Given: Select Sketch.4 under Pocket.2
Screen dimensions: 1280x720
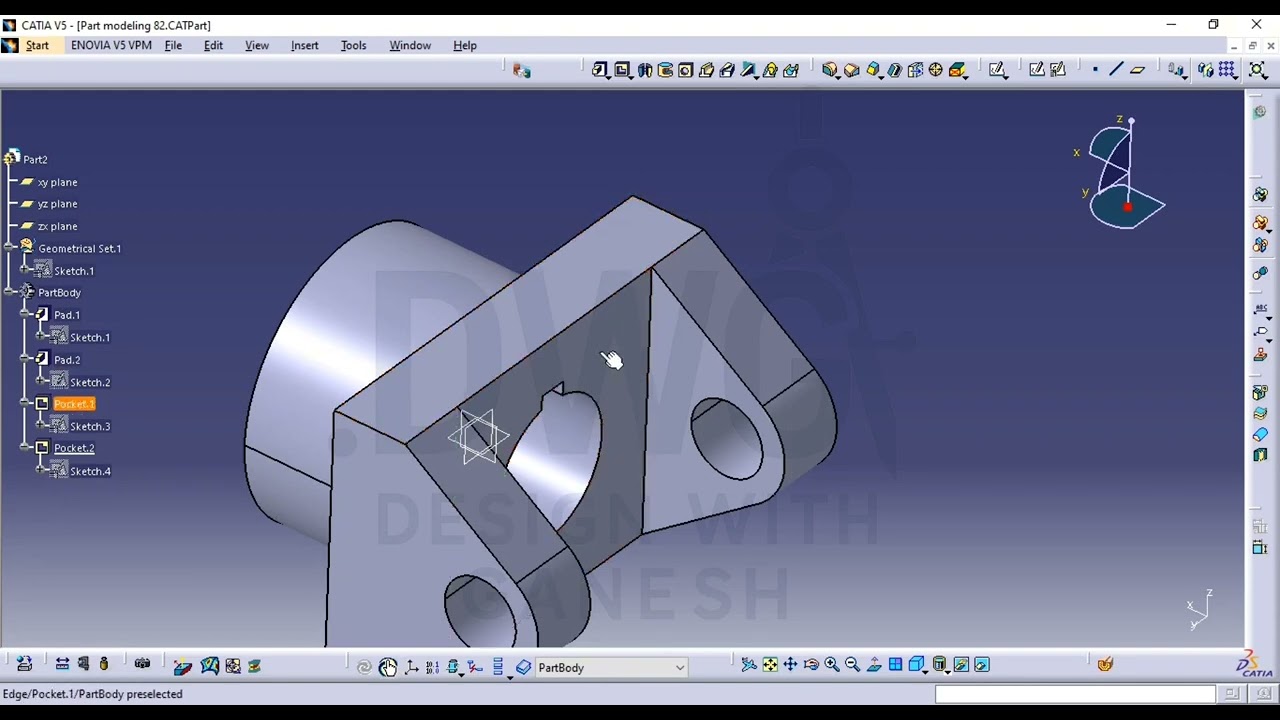Looking at the screenshot, I should click(90, 471).
